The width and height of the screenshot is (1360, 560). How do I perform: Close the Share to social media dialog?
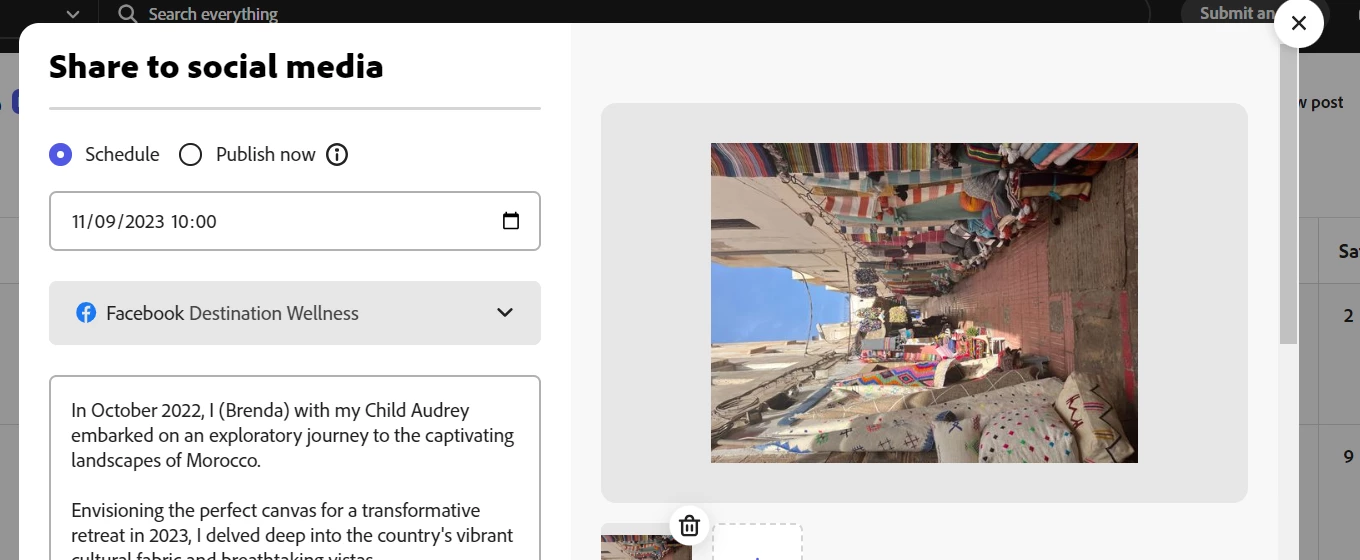tap(1299, 23)
